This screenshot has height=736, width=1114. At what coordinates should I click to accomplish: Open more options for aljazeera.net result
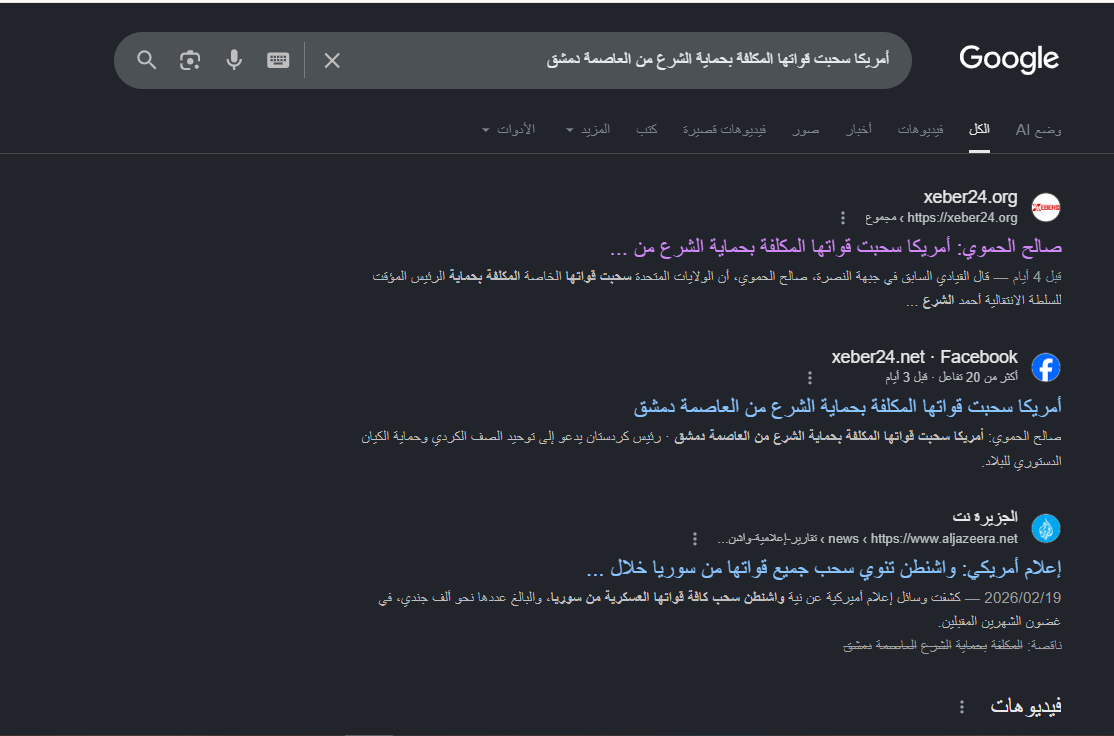pyautogui.click(x=695, y=539)
